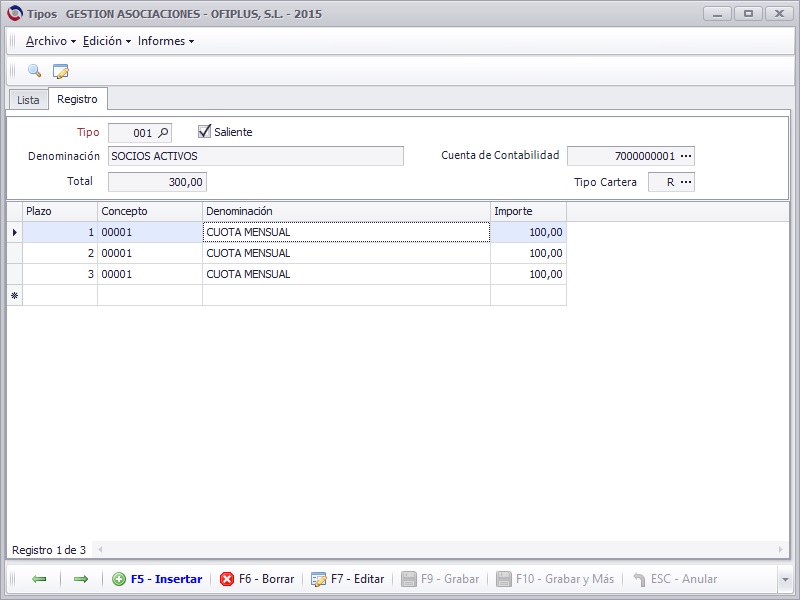Switch to the Lista tab
The width and height of the screenshot is (800, 600).
(x=28, y=100)
